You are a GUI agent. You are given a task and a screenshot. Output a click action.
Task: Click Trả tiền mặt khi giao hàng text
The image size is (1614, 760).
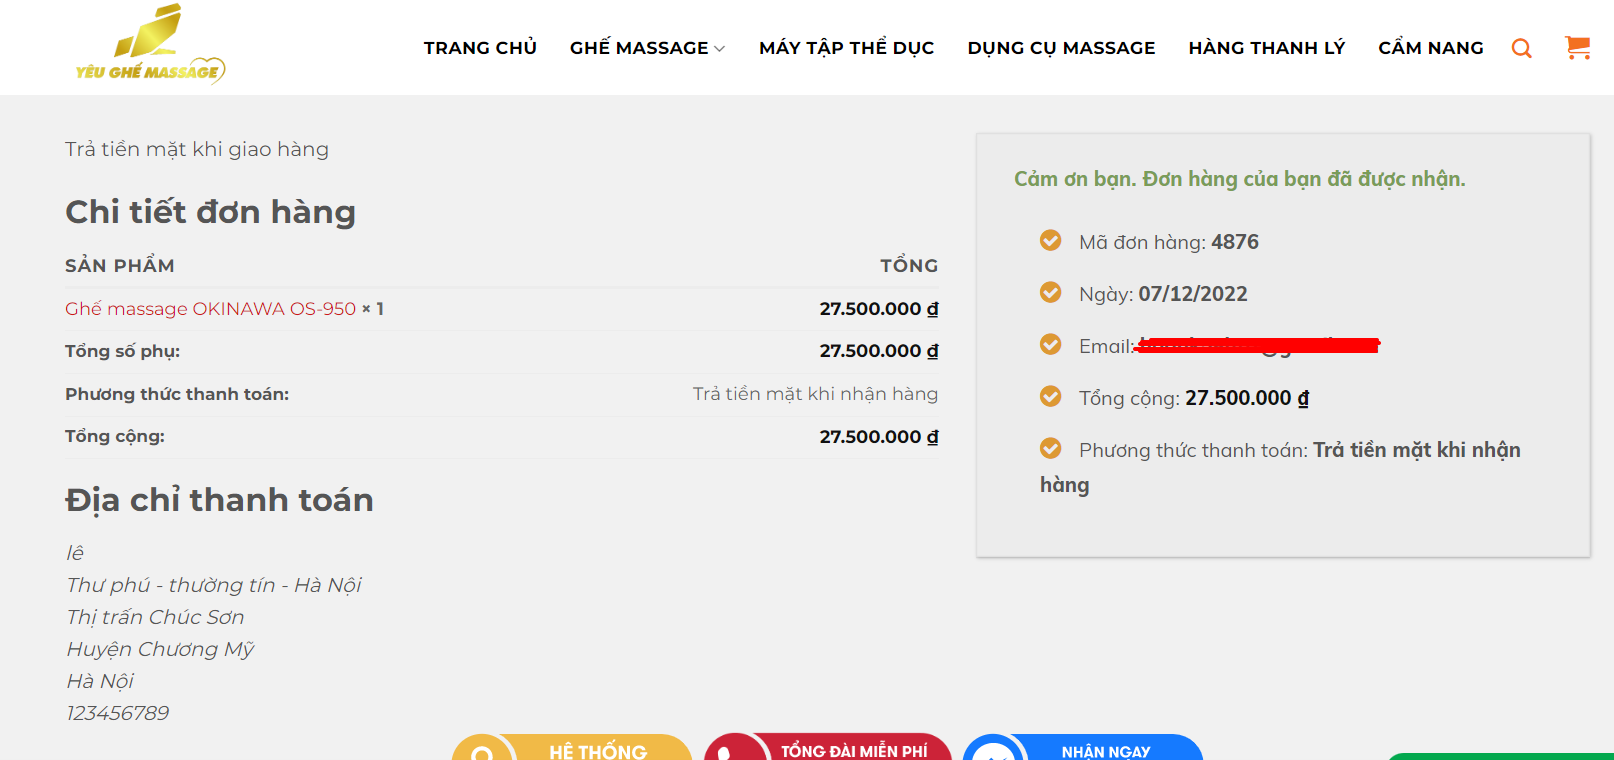197,149
